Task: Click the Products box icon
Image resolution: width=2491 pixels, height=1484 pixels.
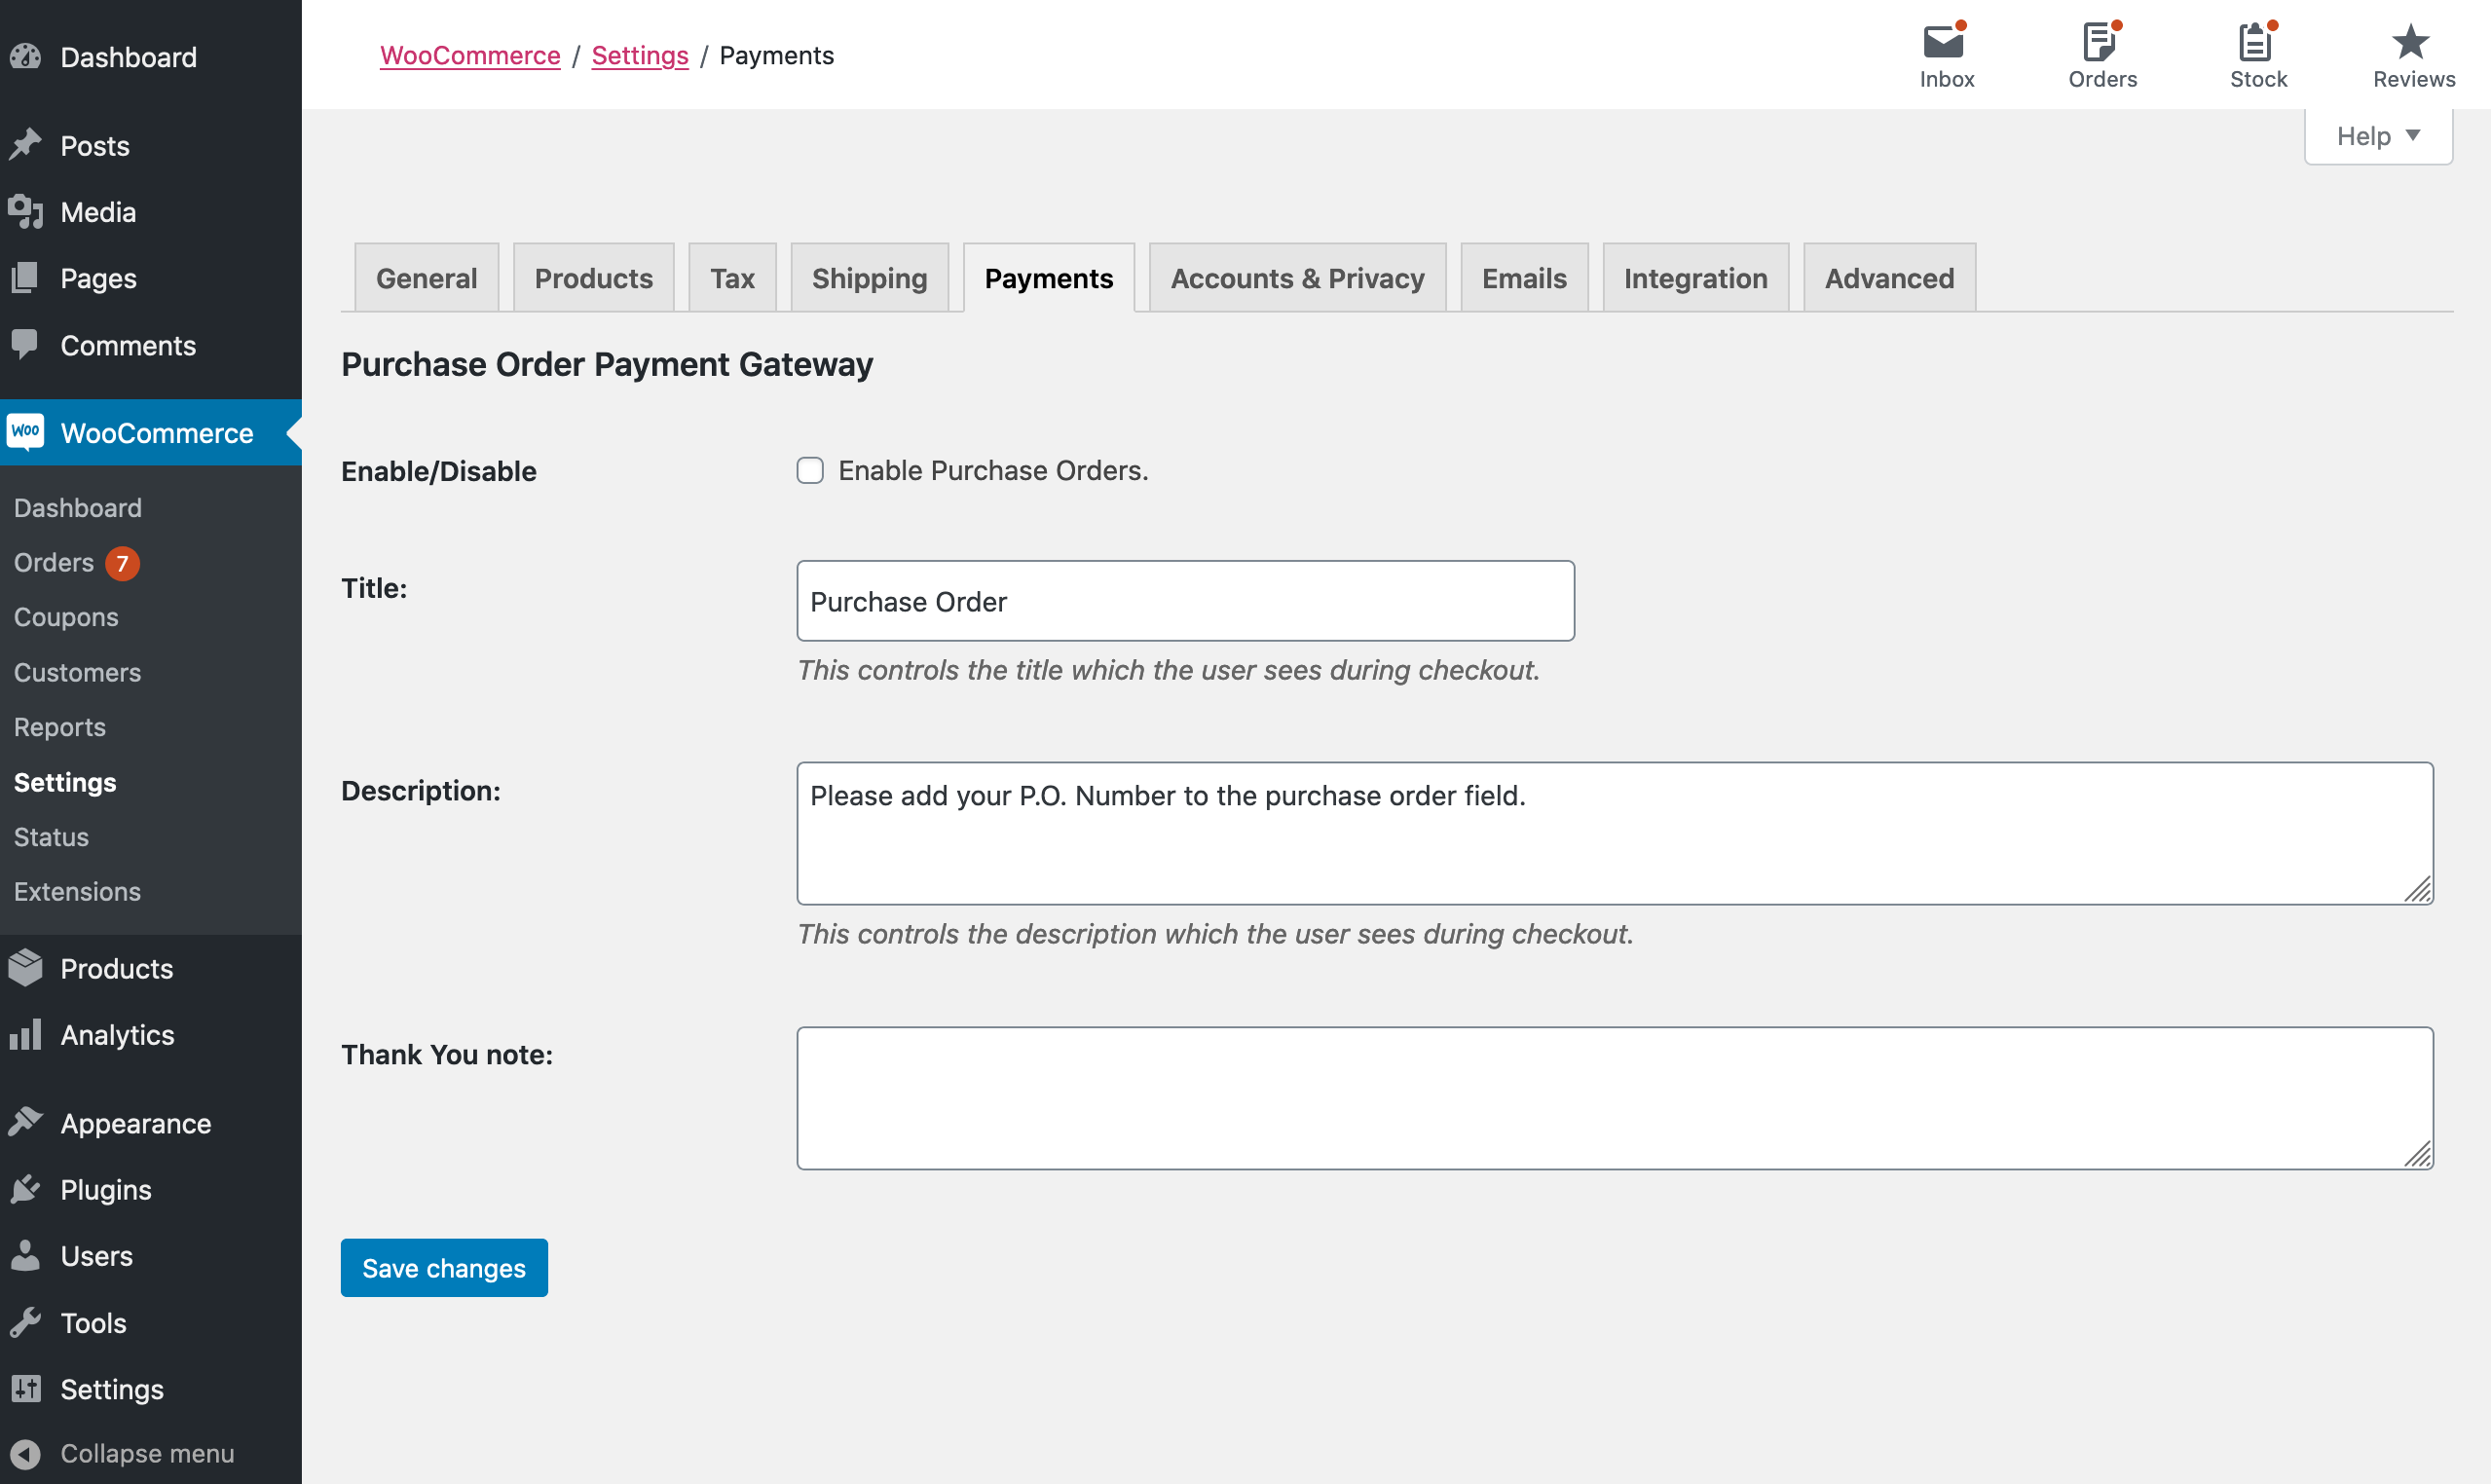Action: coord(26,968)
